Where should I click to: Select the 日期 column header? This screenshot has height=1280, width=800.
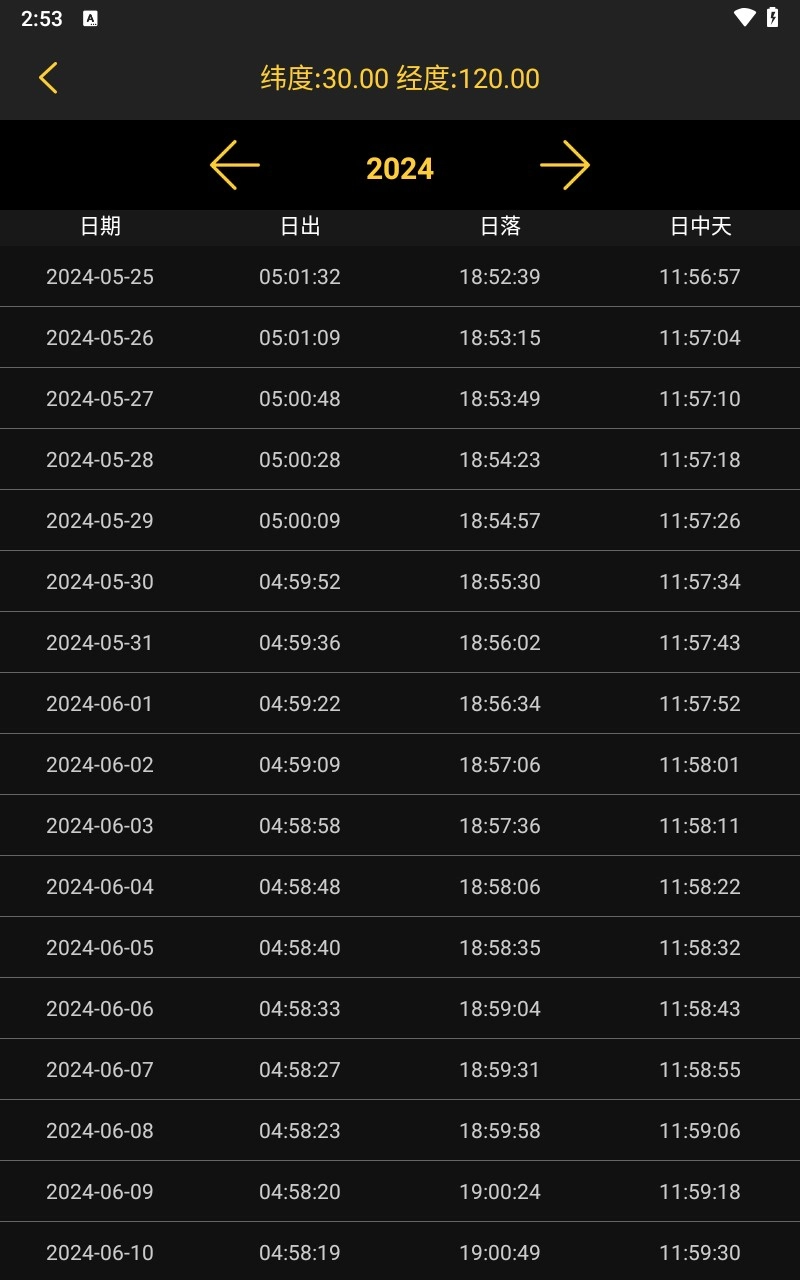[x=100, y=227]
